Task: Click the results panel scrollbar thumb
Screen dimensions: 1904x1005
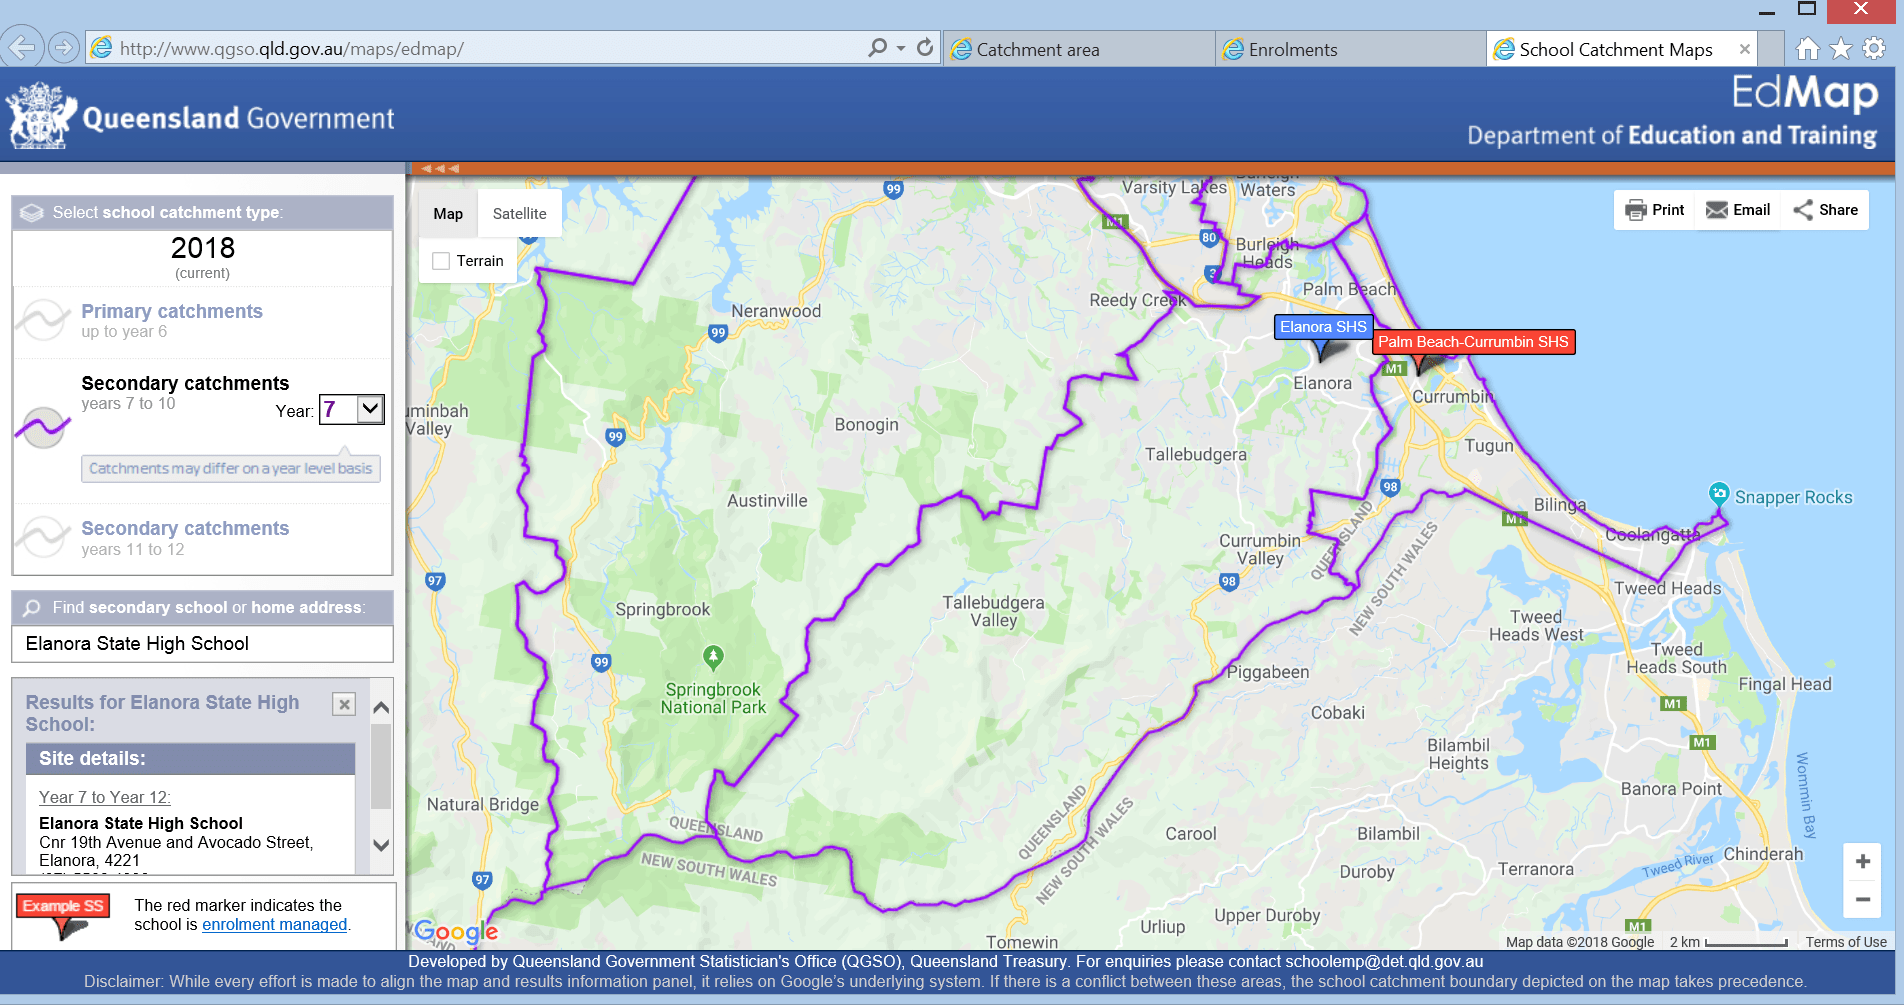Action: point(381,766)
